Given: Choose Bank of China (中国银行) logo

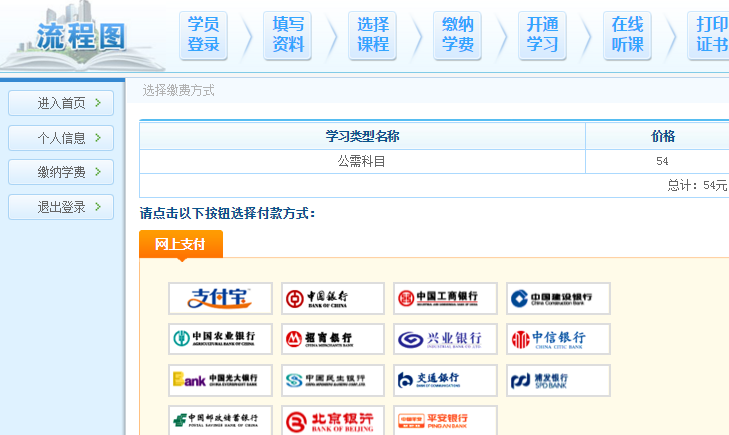Looking at the screenshot, I should [332, 298].
